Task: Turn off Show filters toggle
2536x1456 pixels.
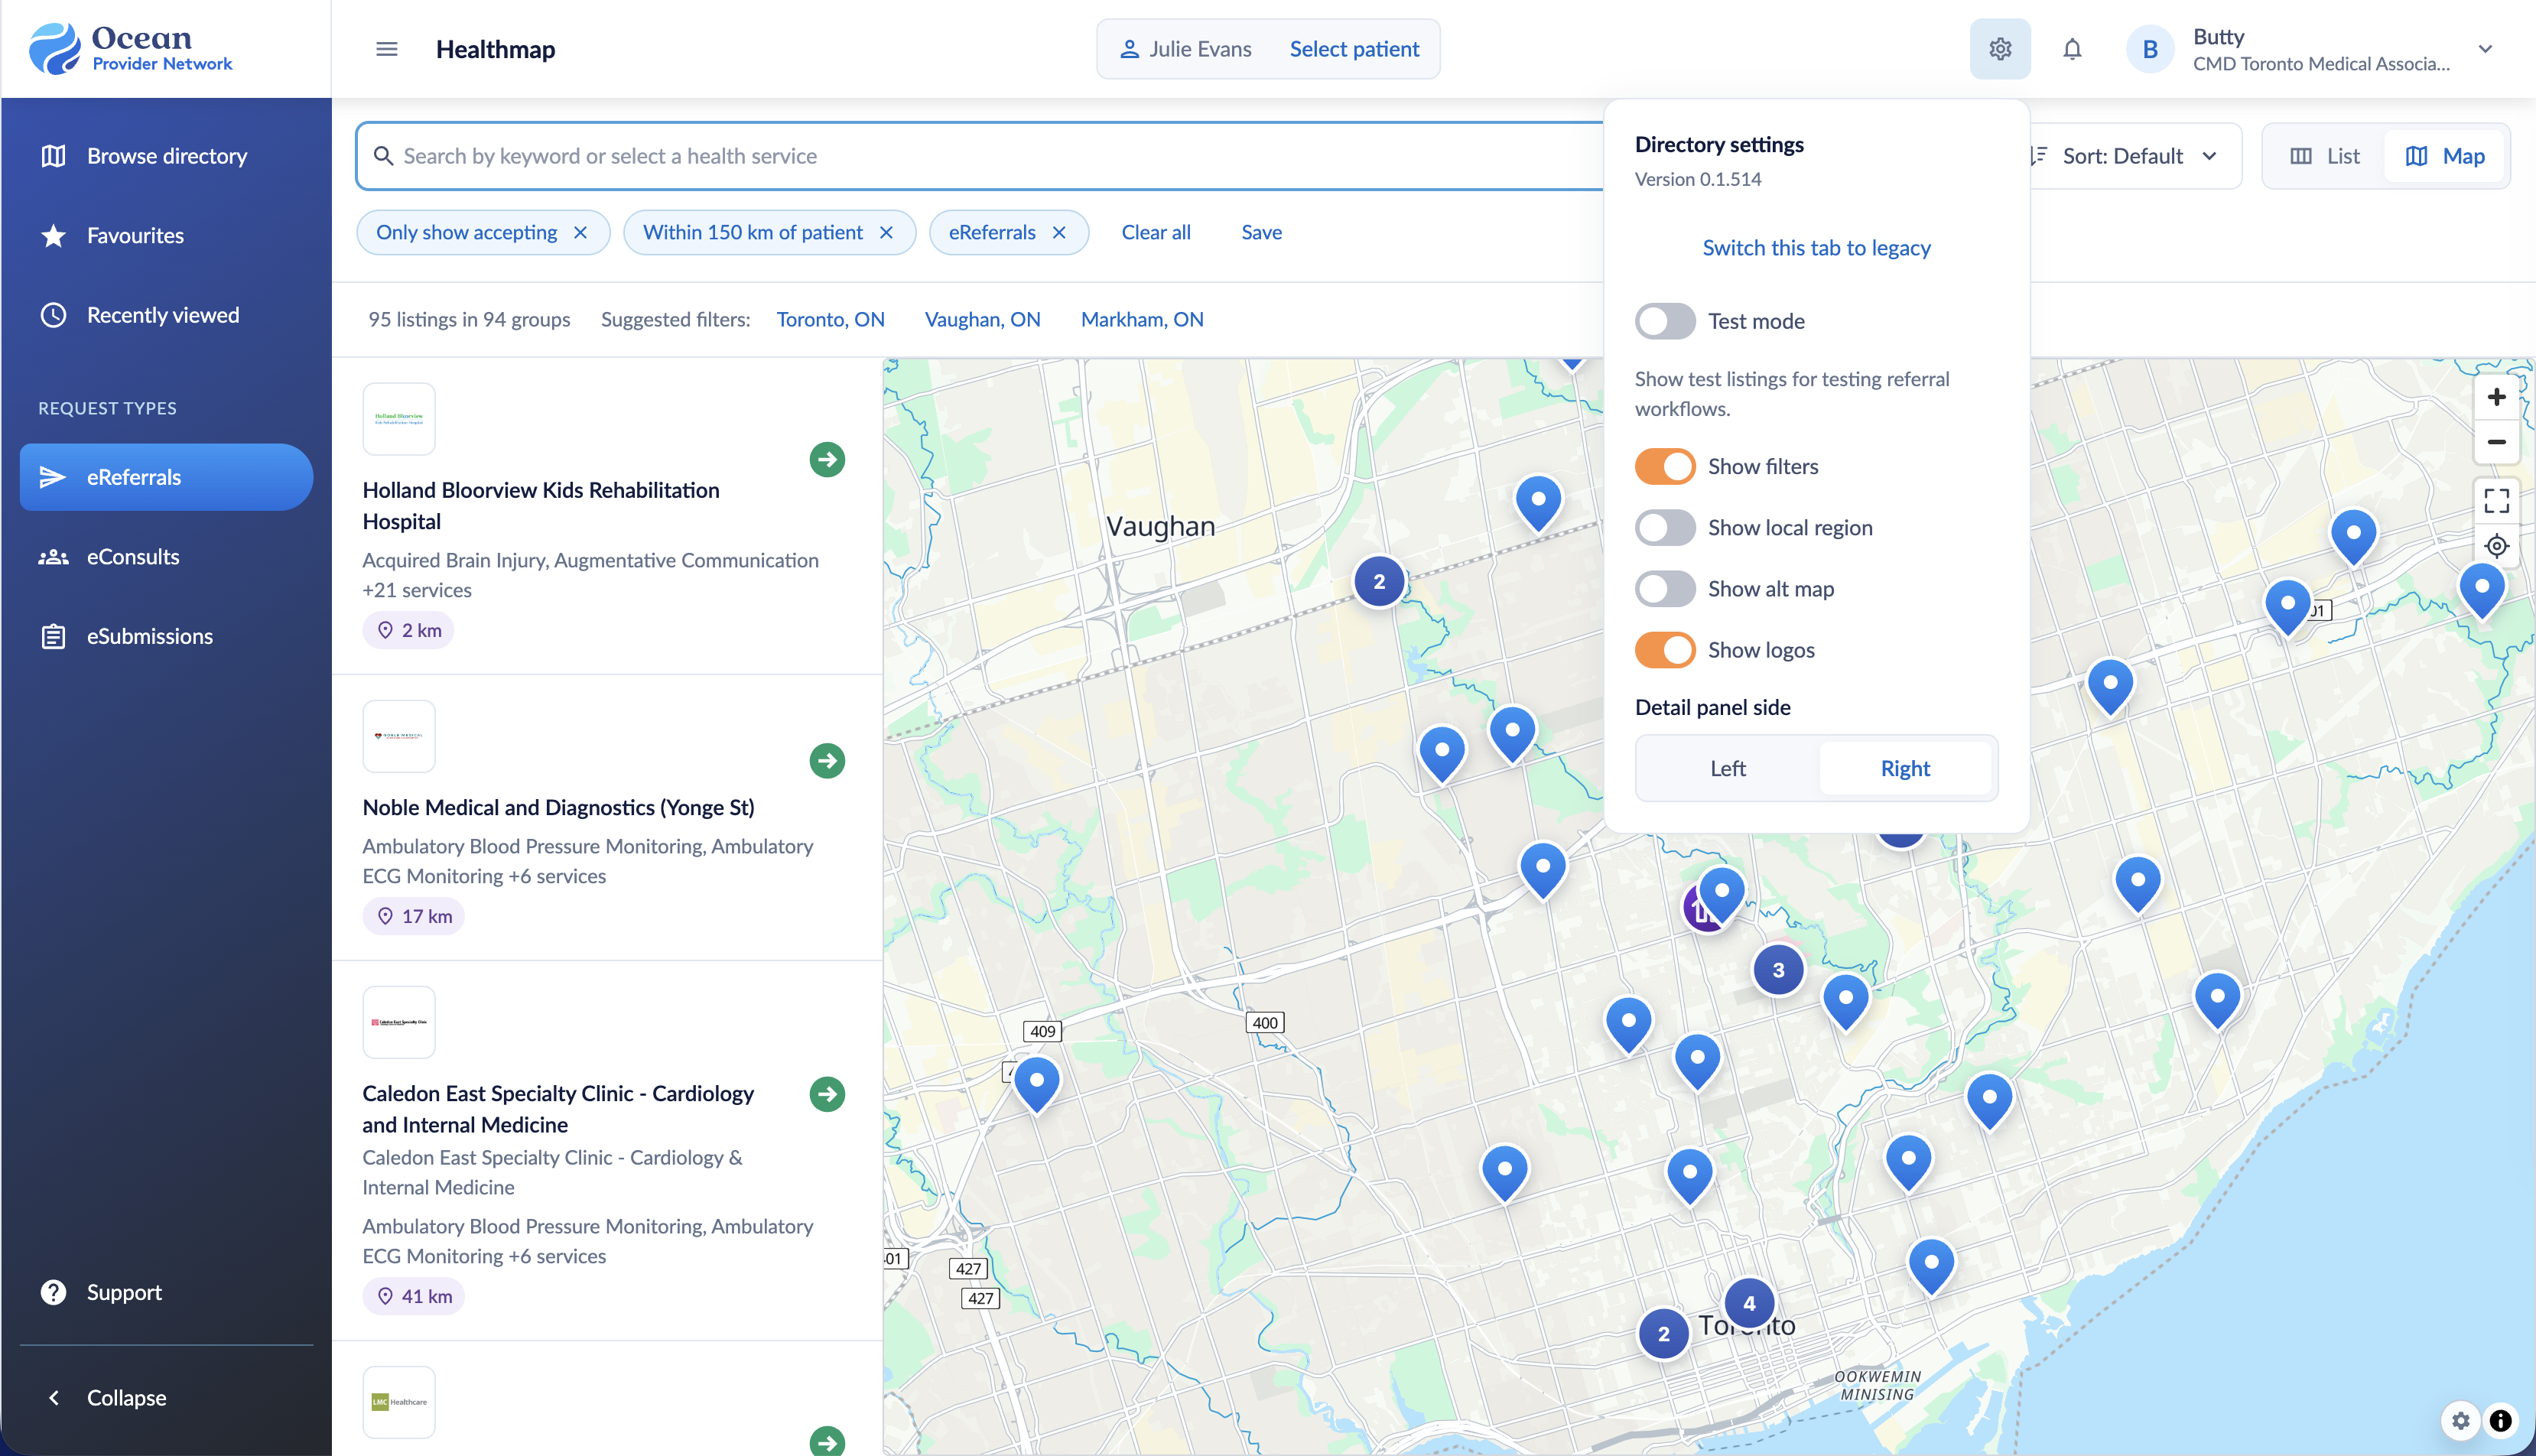Action: point(1665,466)
